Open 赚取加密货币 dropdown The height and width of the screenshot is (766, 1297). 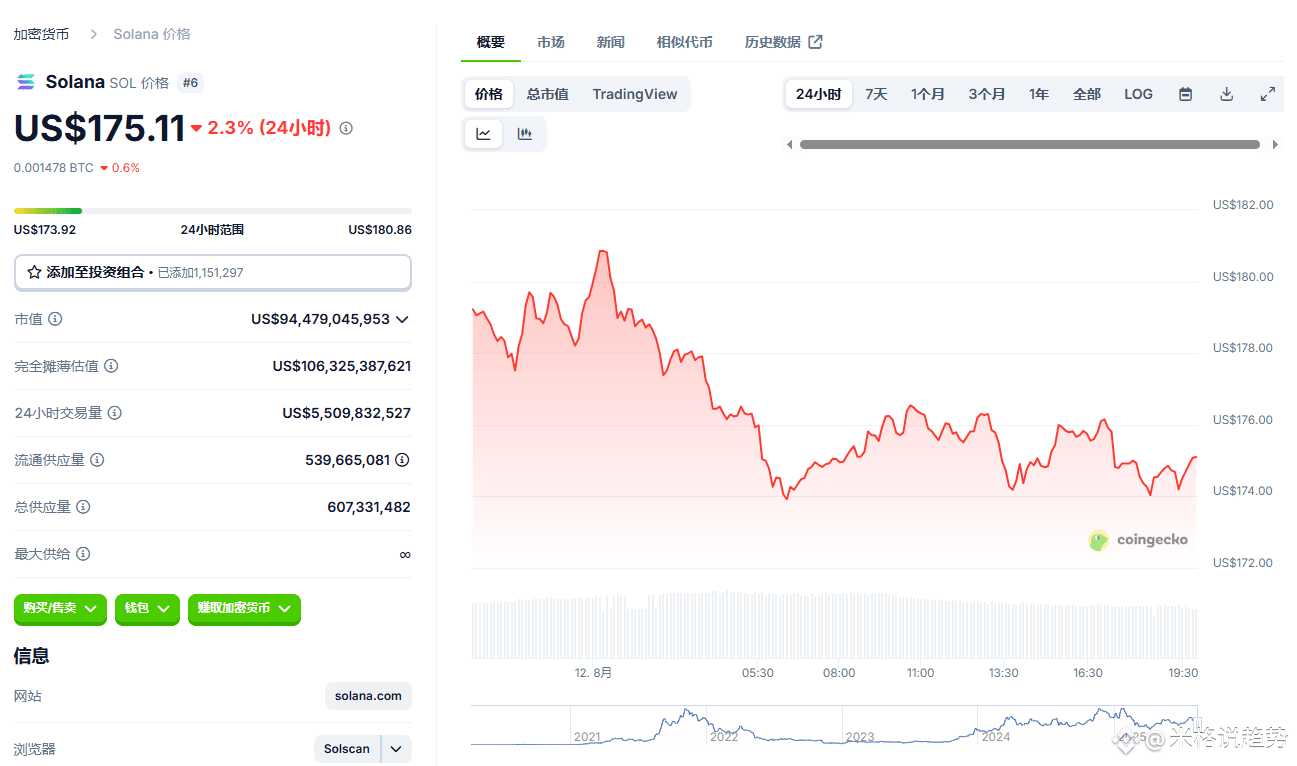coord(244,608)
